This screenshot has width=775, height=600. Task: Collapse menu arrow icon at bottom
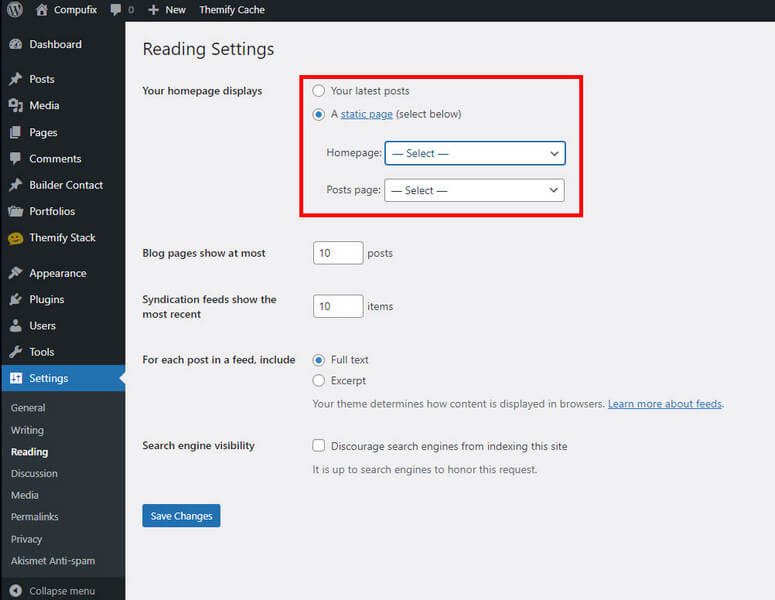tap(15, 591)
